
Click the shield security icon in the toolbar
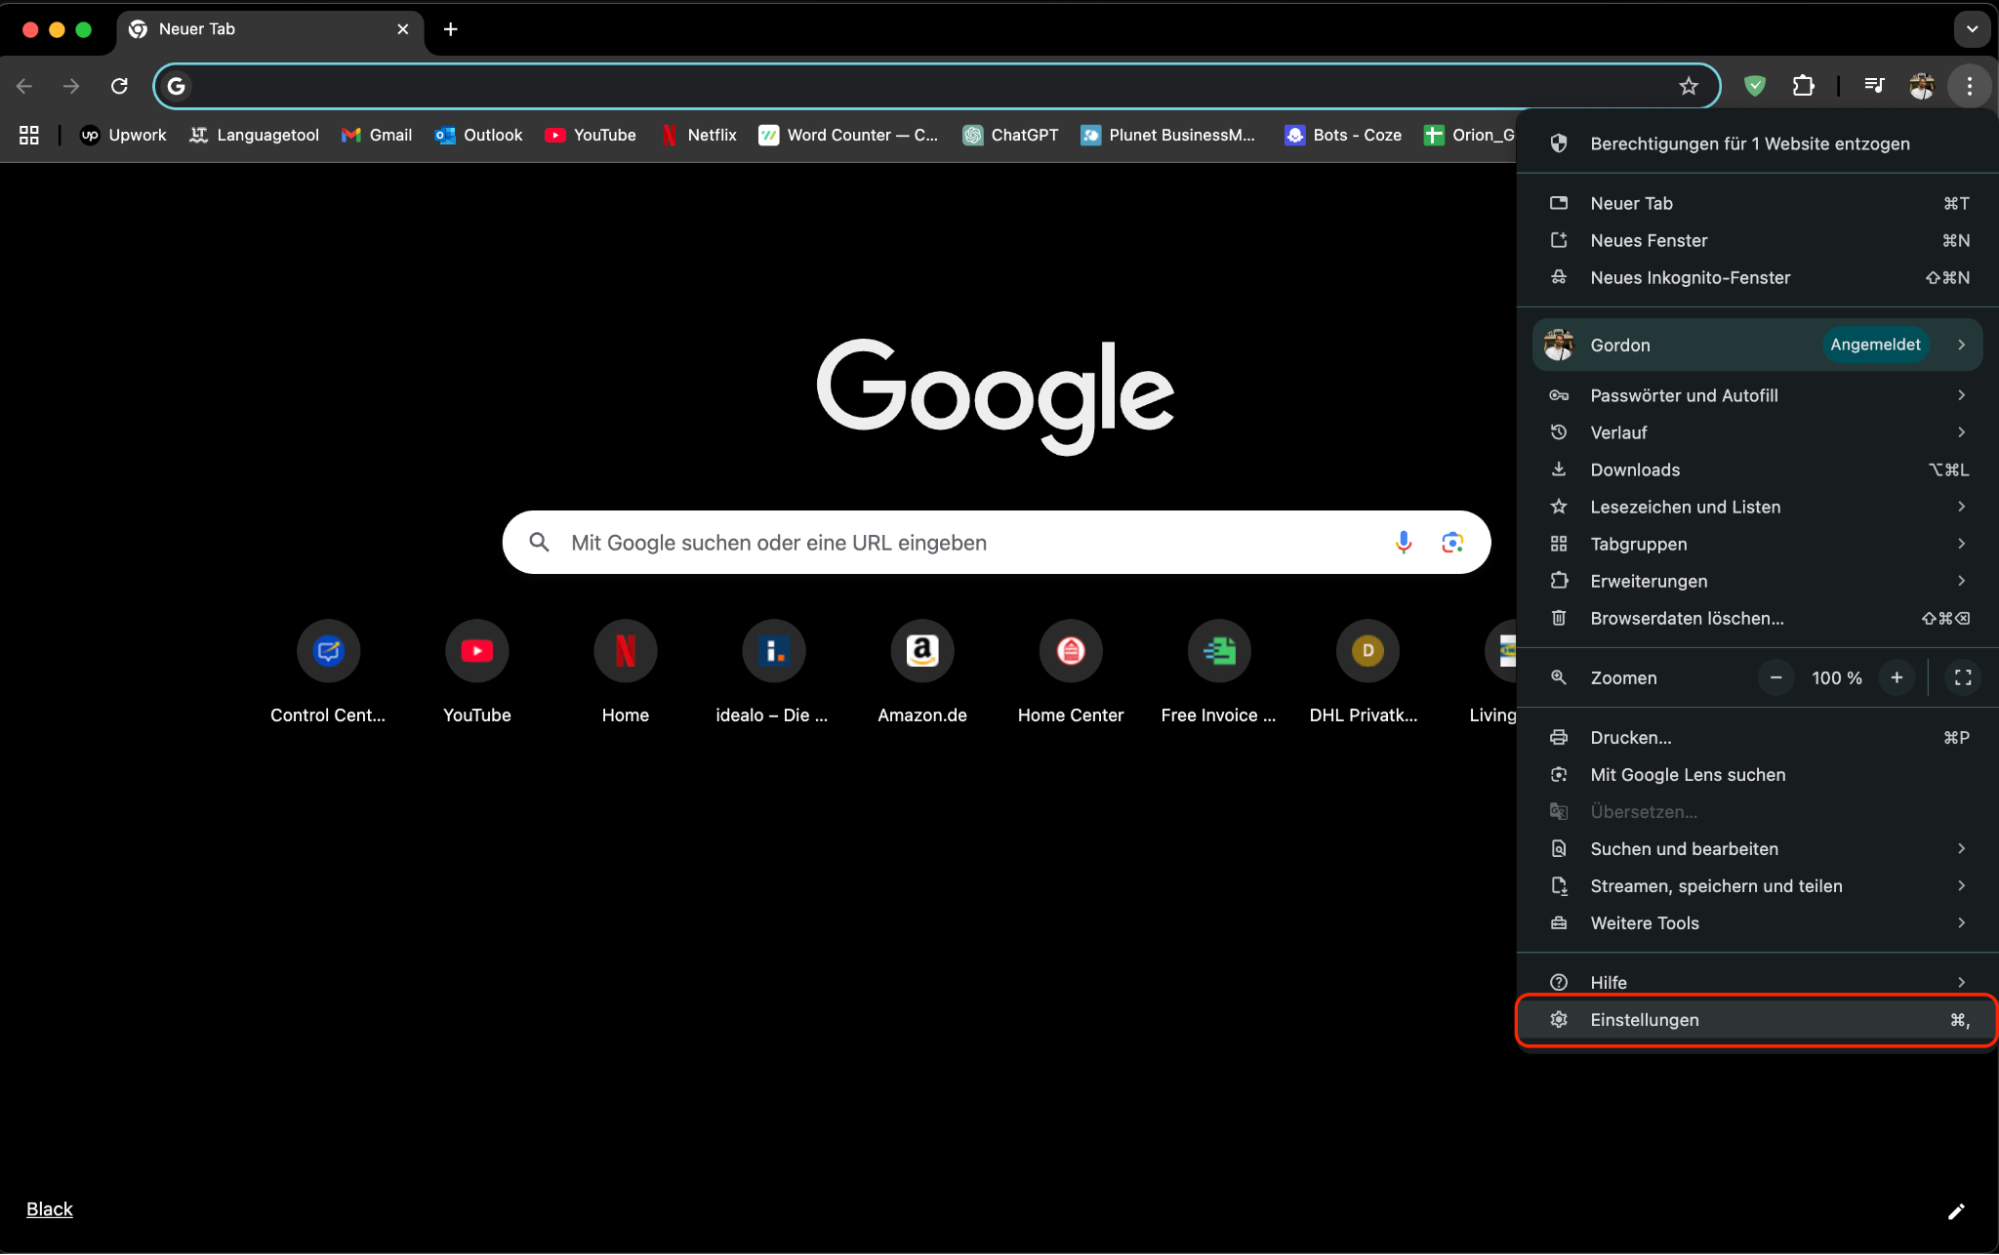pos(1755,86)
